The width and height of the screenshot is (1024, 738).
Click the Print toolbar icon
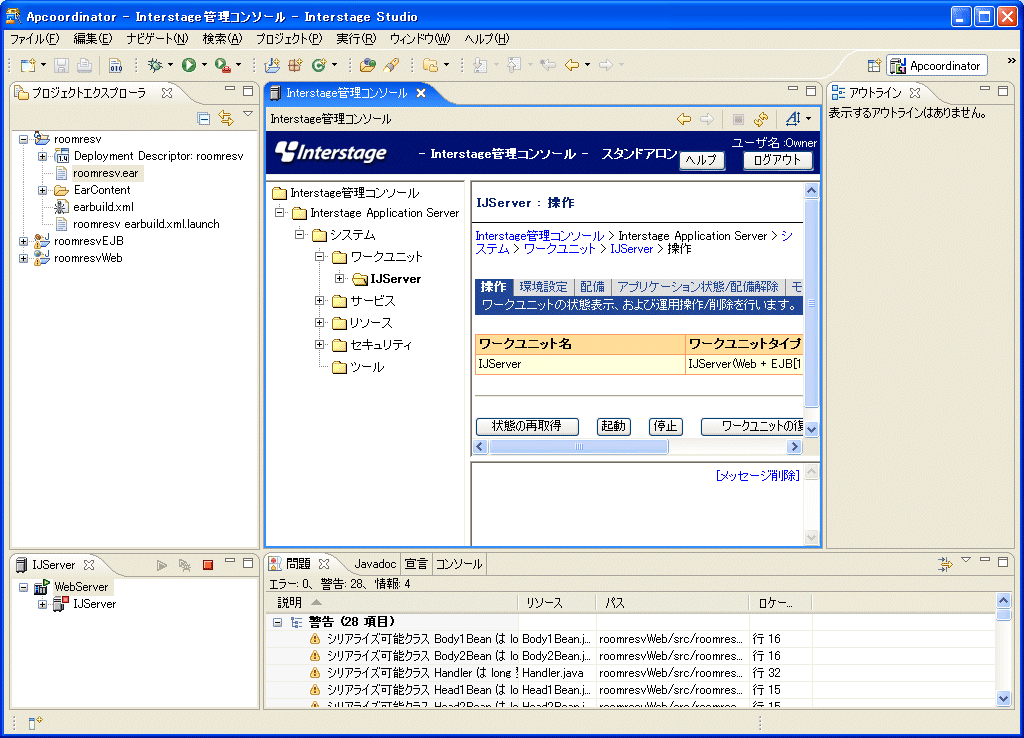pos(84,65)
